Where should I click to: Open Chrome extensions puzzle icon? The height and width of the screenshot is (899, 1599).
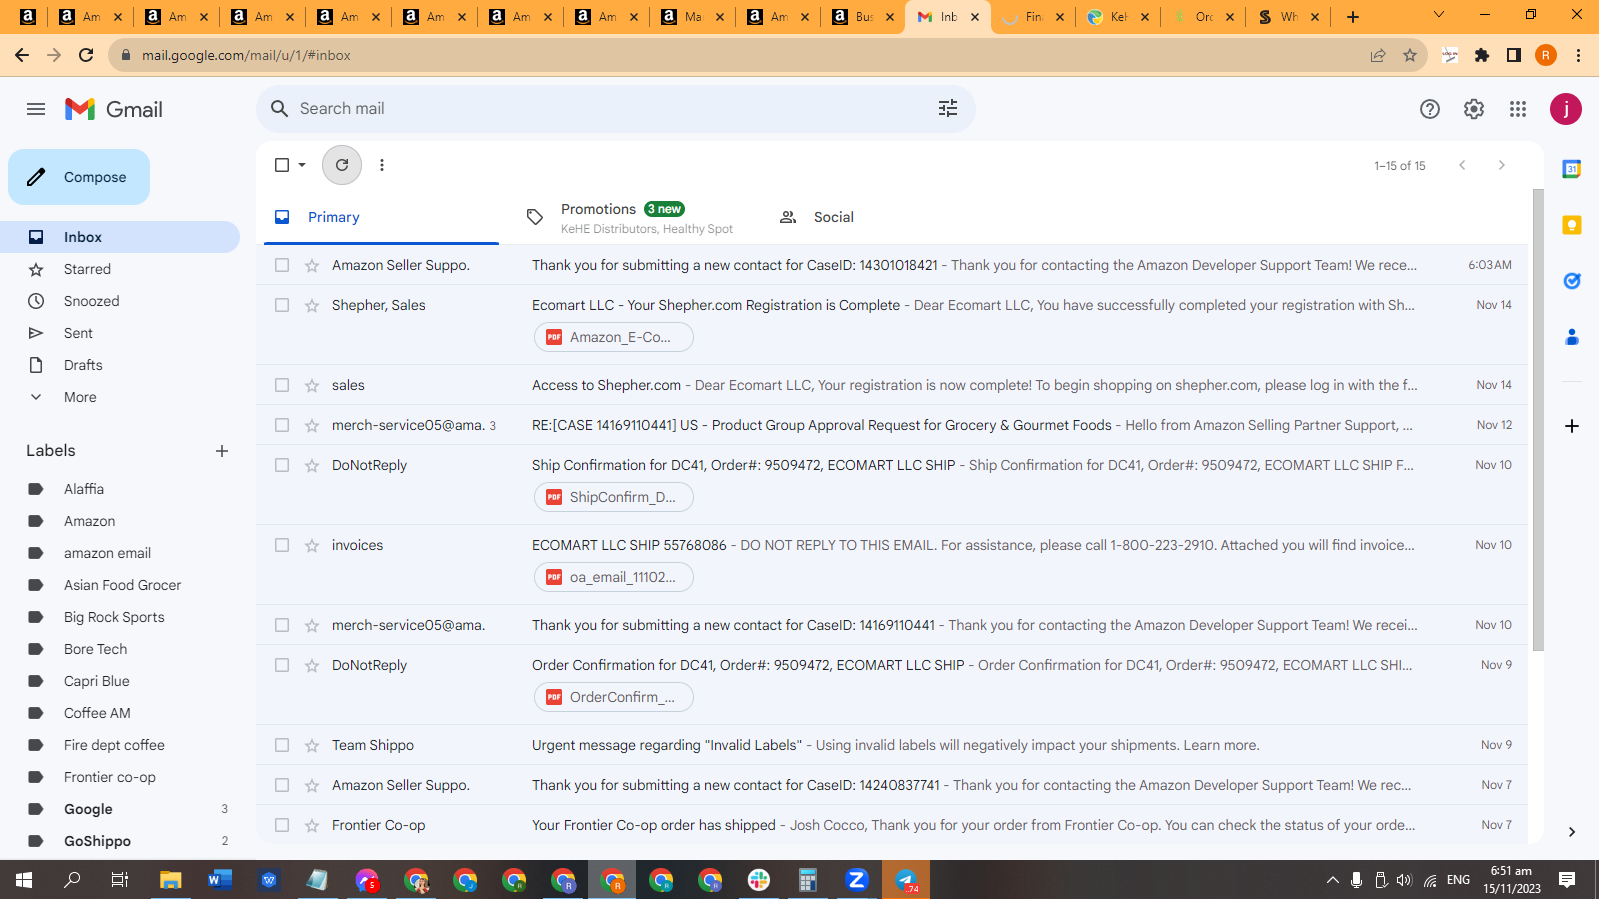pyautogui.click(x=1482, y=55)
